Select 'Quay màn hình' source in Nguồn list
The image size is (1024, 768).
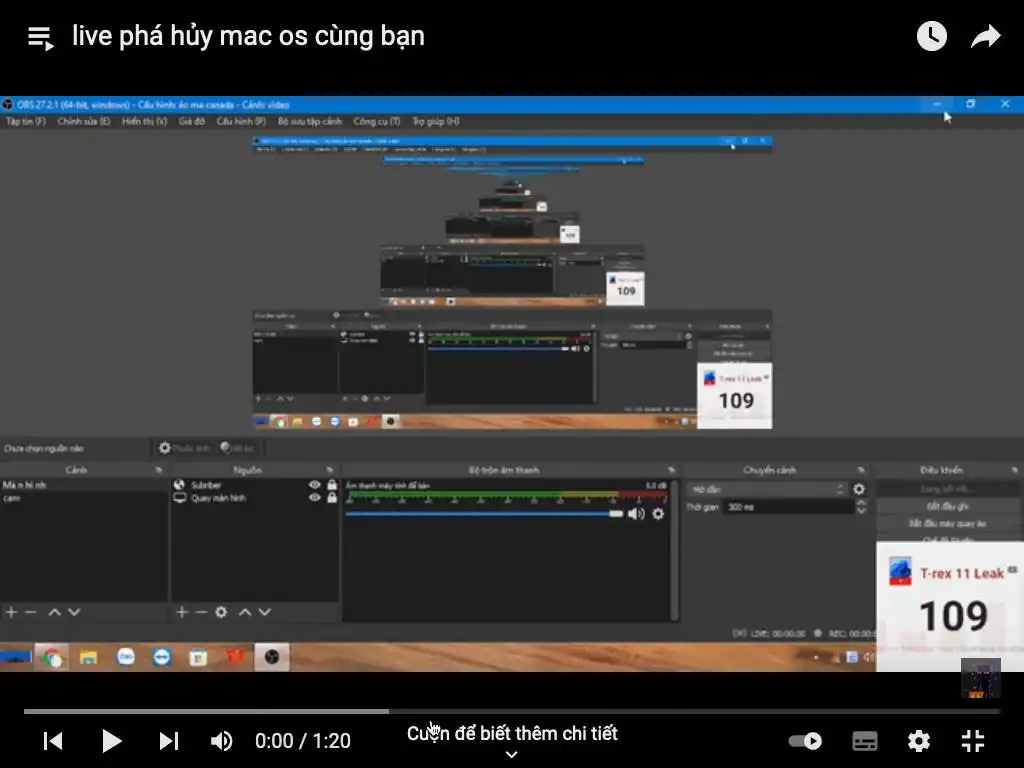(218, 498)
